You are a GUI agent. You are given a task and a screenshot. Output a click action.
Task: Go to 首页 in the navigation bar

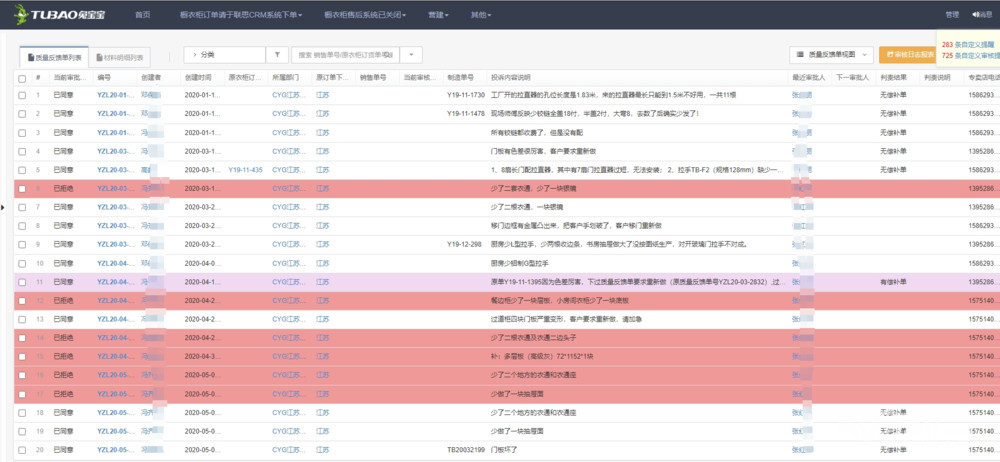point(143,15)
